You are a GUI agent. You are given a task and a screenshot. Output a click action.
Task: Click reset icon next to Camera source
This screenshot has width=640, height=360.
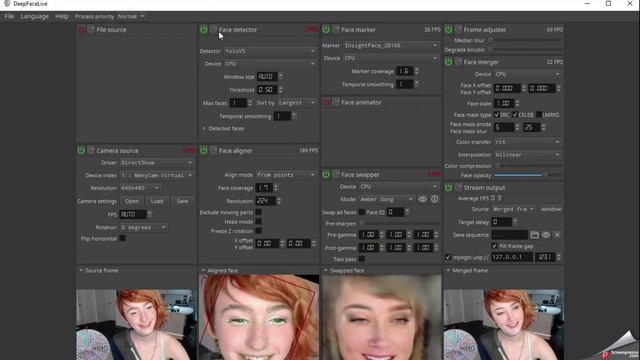(91, 151)
